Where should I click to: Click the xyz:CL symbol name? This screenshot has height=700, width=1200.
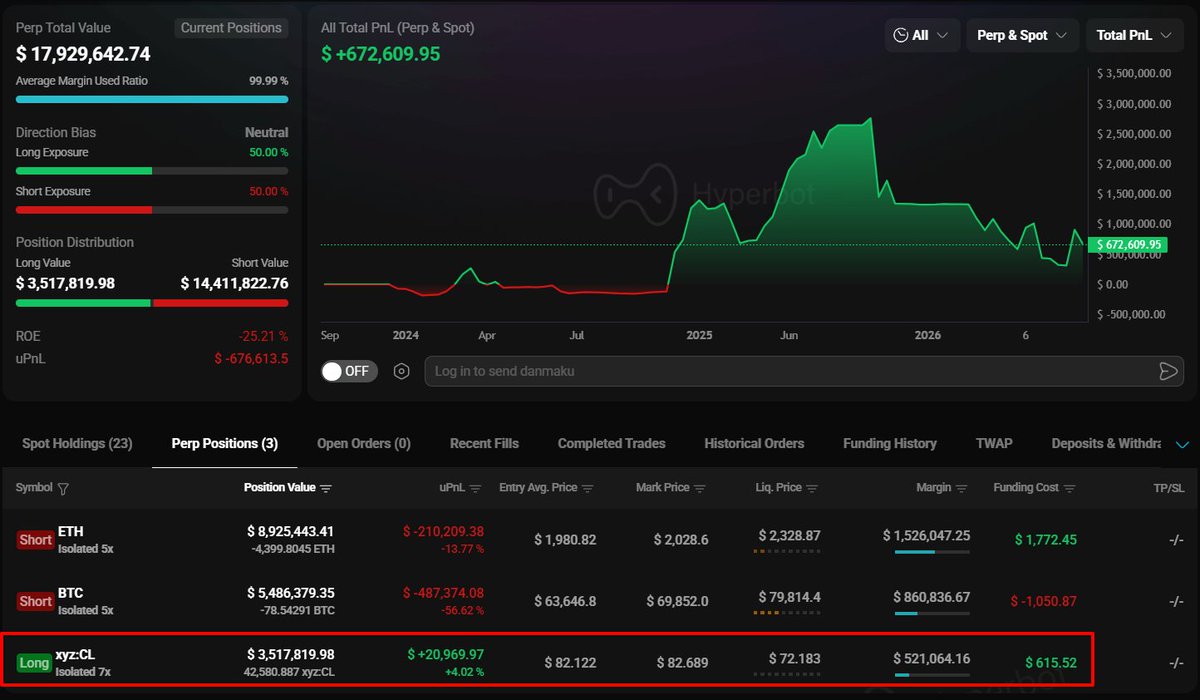(75, 655)
